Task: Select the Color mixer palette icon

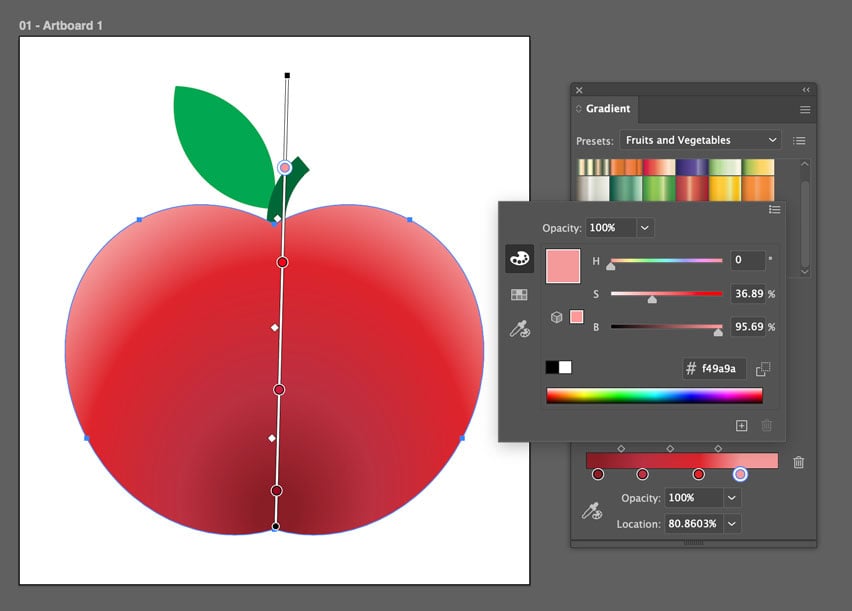Action: click(x=519, y=259)
